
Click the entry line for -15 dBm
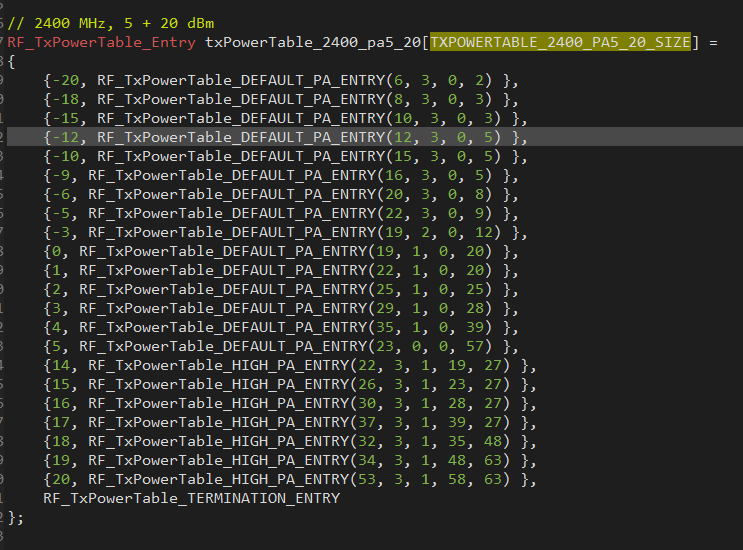(285, 118)
